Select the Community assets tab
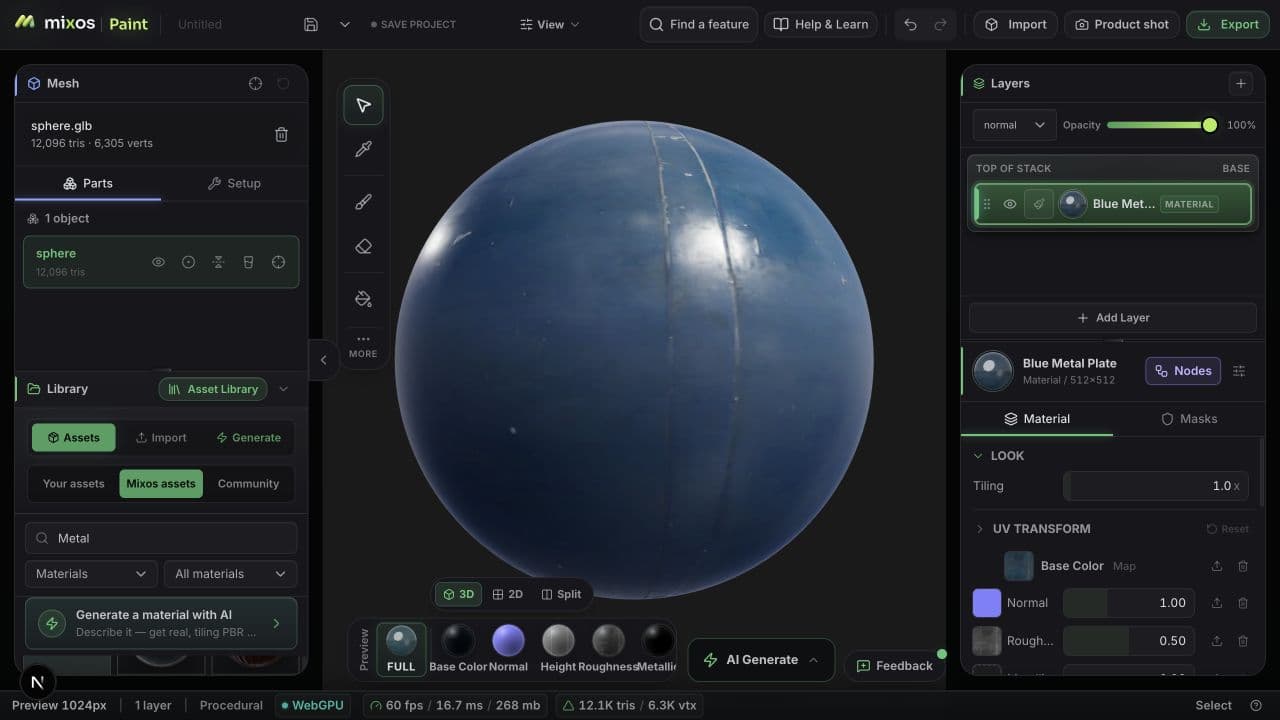This screenshot has height=720, width=1280. tap(248, 484)
